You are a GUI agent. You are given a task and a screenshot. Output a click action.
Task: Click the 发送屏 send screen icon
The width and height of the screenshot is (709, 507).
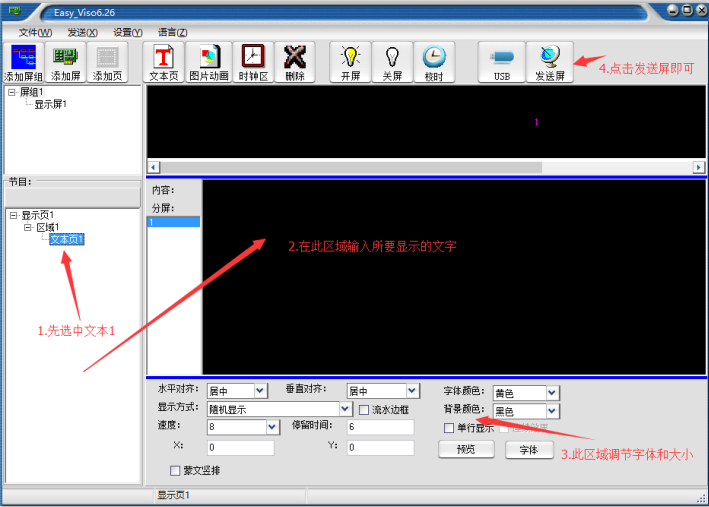pyautogui.click(x=549, y=62)
